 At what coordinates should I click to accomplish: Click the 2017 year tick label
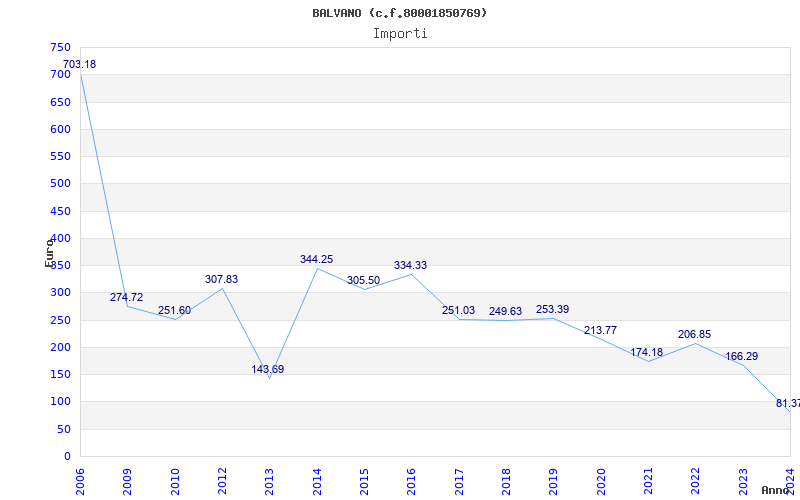pyautogui.click(x=459, y=482)
